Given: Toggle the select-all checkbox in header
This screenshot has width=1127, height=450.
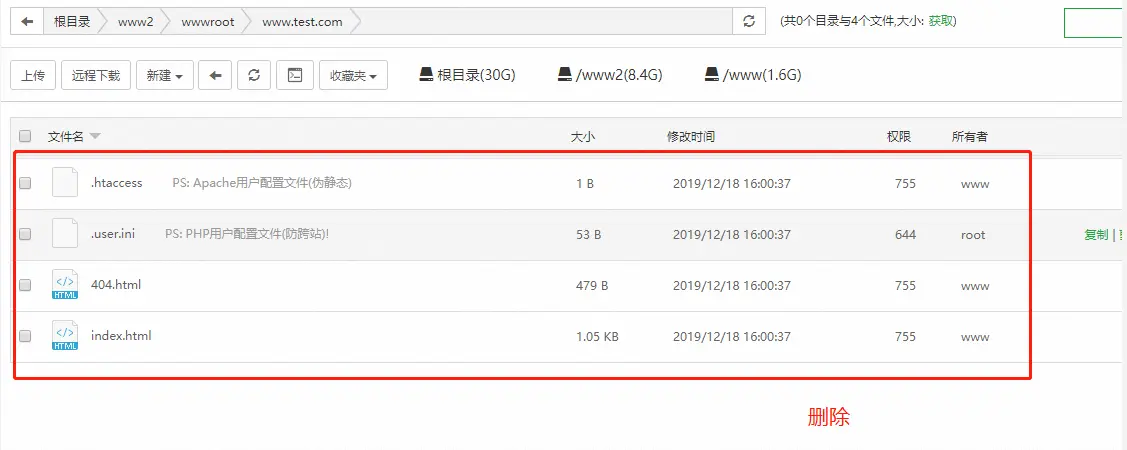Looking at the screenshot, I should 26,136.
